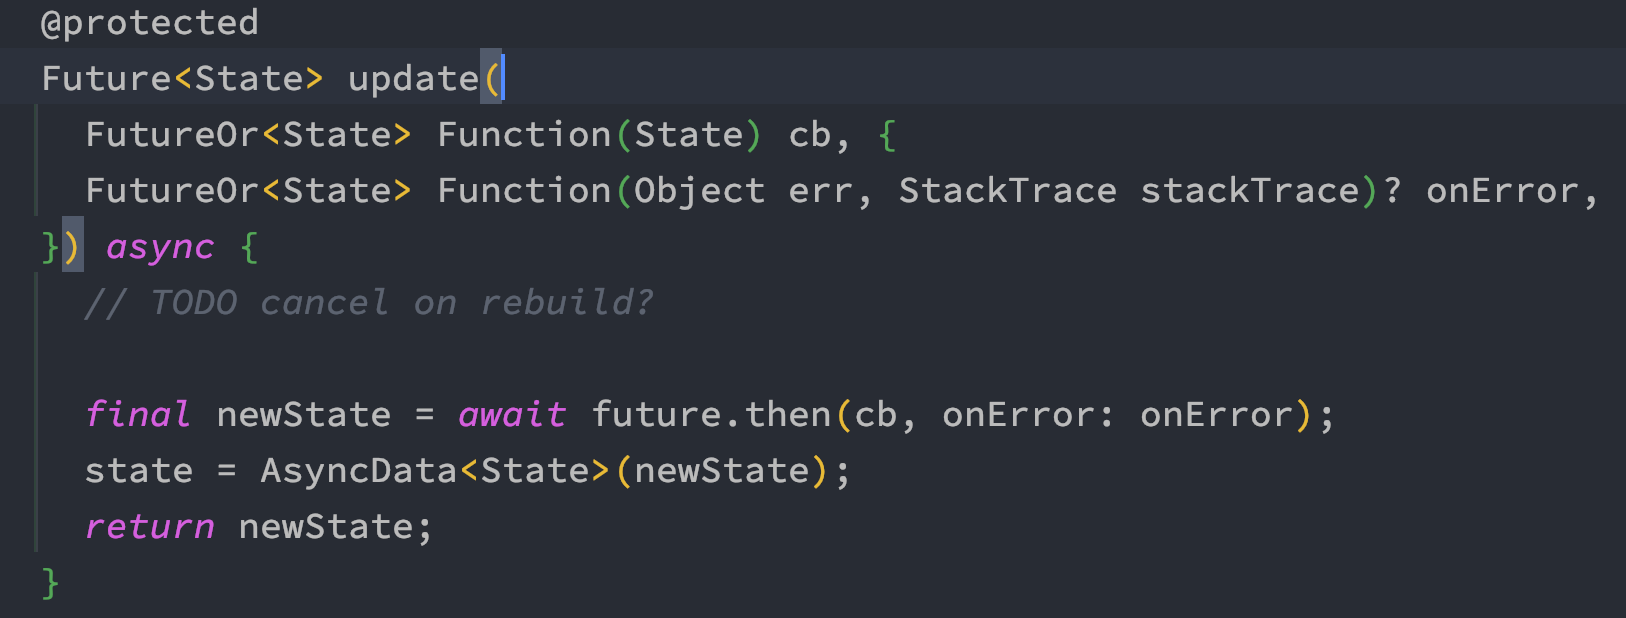Click the state assignment variable
The width and height of the screenshot is (1626, 618).
point(139,471)
